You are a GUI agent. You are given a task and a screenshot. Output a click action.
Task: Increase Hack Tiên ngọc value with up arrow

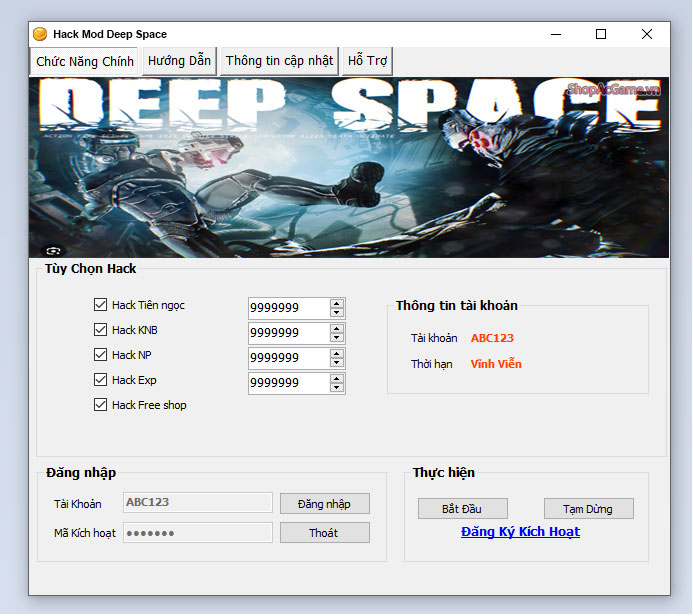click(337, 303)
